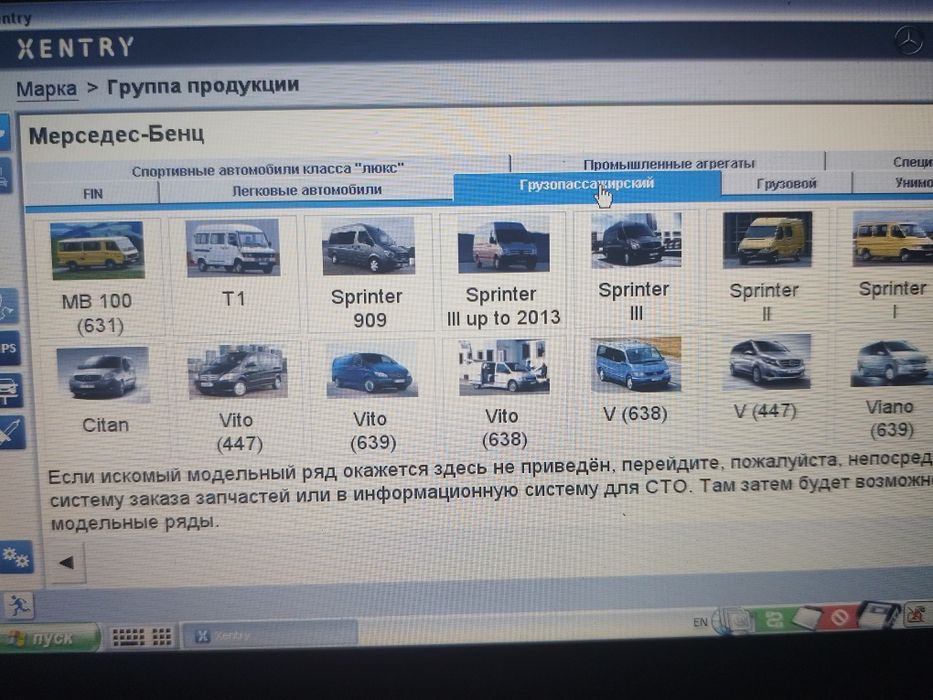Open the gears settings icon in sidebar
The height and width of the screenshot is (700, 933).
coord(16,557)
